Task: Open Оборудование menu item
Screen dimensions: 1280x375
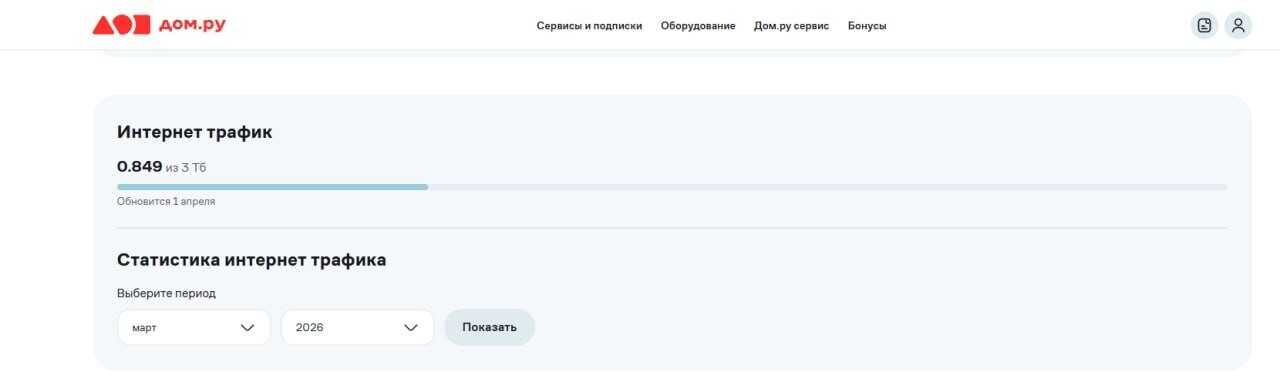Action: click(x=698, y=26)
